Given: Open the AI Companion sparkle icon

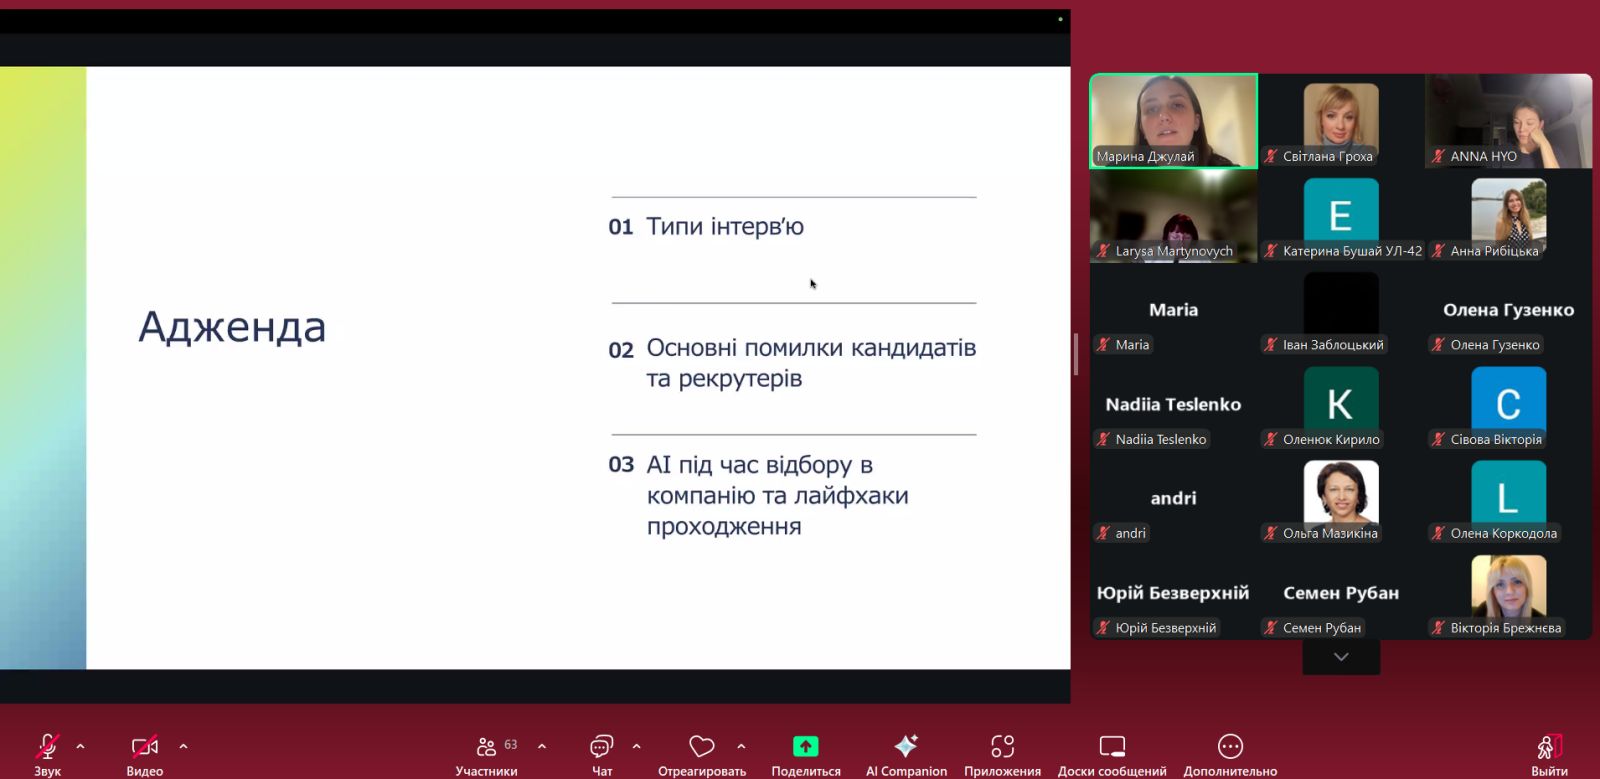Looking at the screenshot, I should pyautogui.click(x=906, y=747).
